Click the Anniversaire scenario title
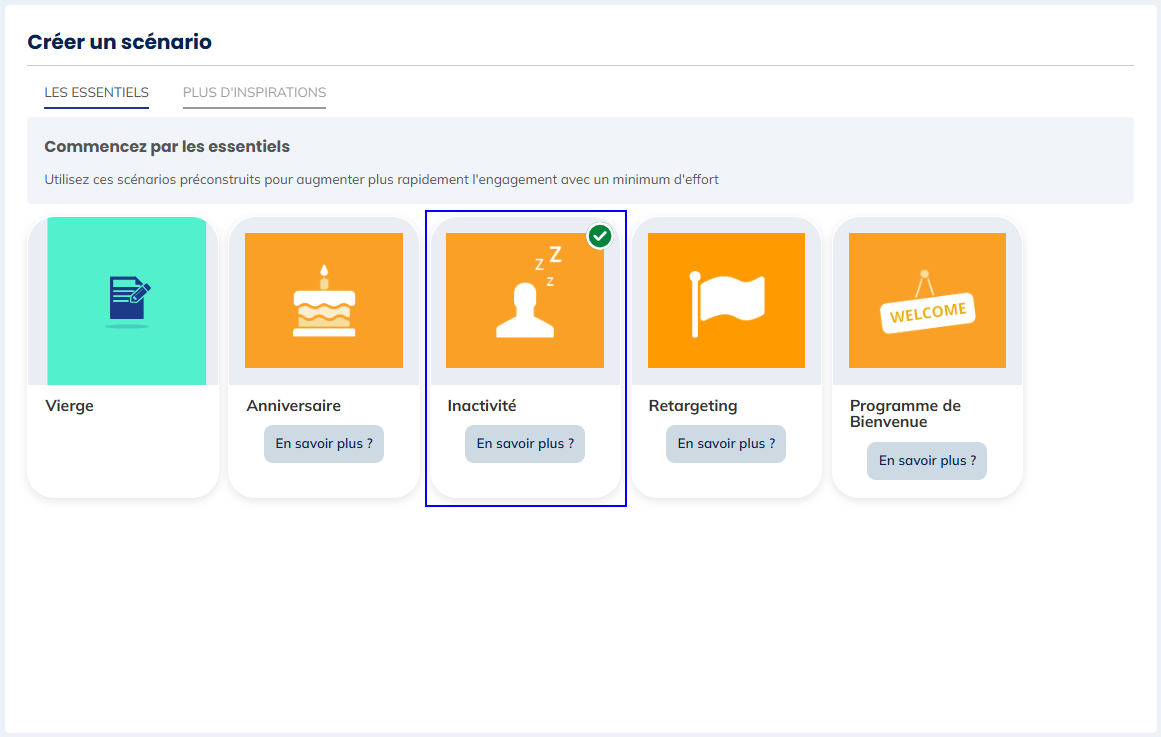Screen dimensions: 1161x737 tap(293, 406)
